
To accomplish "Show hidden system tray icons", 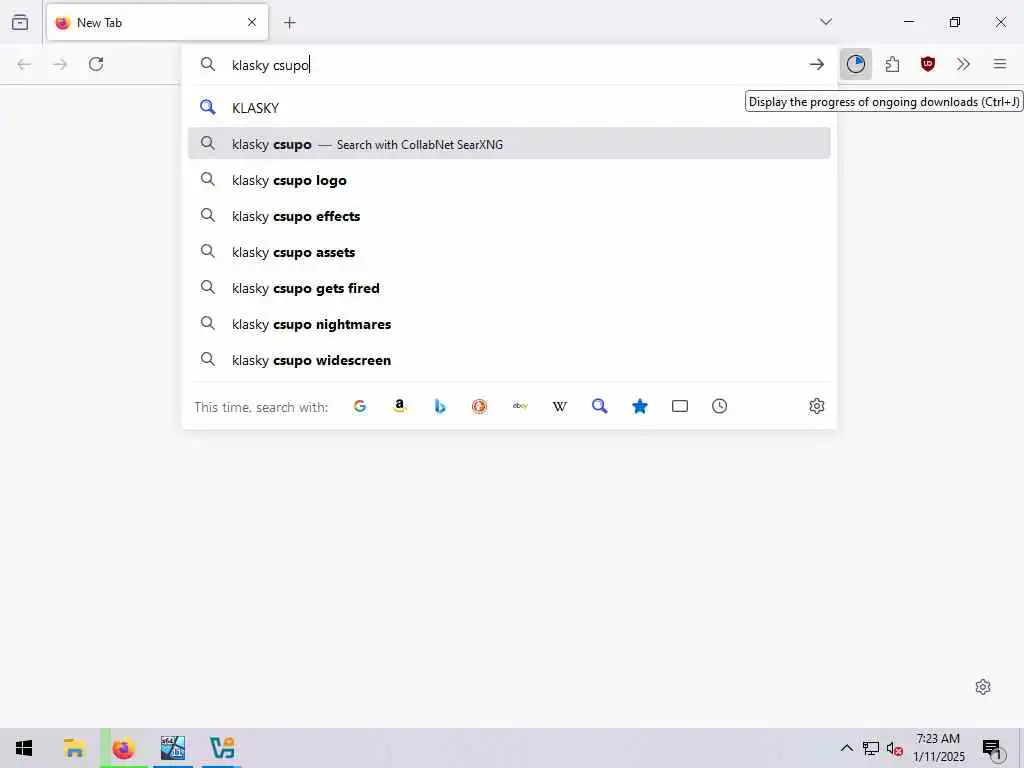I will [x=846, y=748].
